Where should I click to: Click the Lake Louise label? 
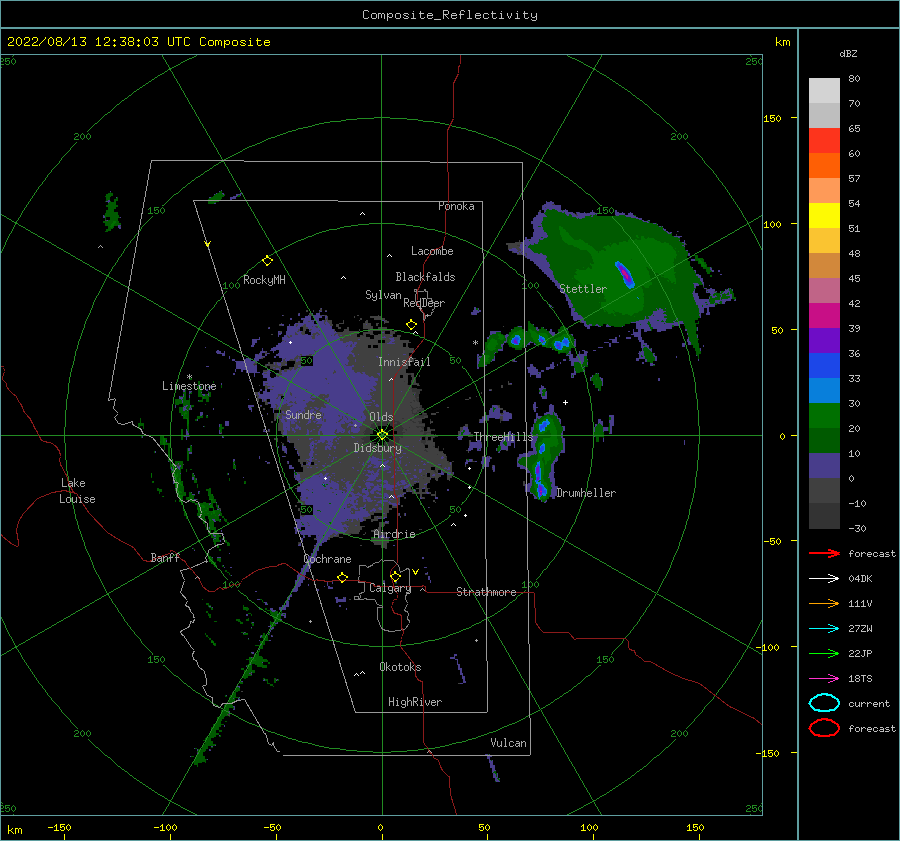tap(77, 491)
